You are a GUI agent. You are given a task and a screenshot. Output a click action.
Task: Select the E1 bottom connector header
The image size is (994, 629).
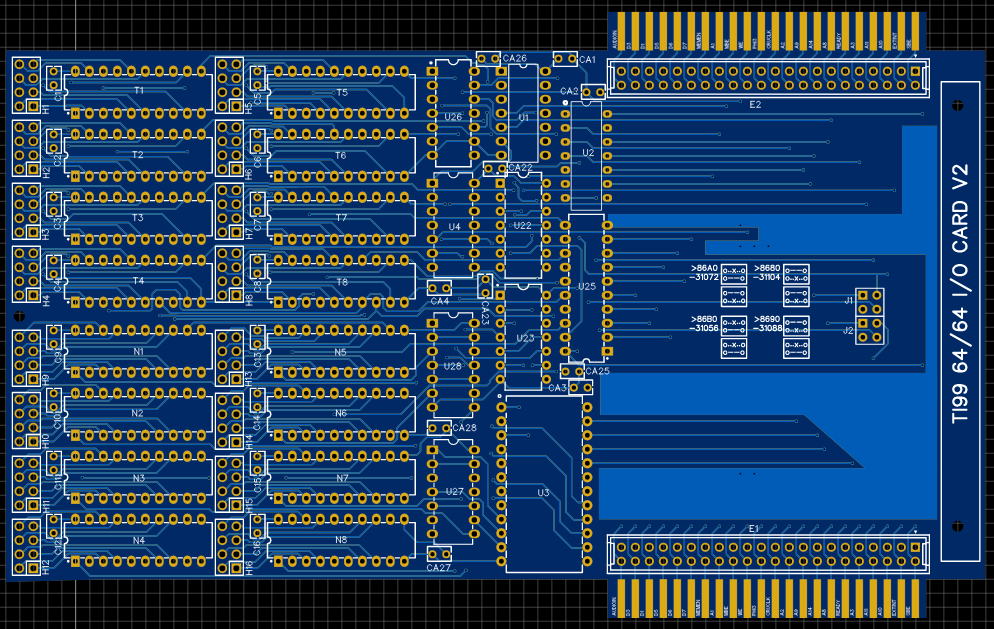point(769,549)
